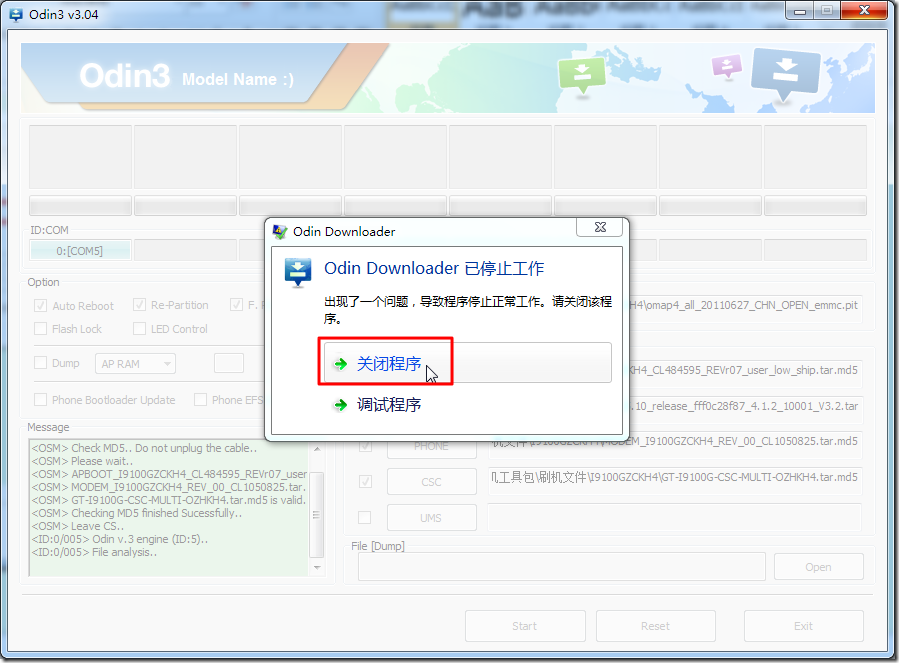Enable the UMS file checkbox
The width and height of the screenshot is (899, 663).
tap(365, 518)
